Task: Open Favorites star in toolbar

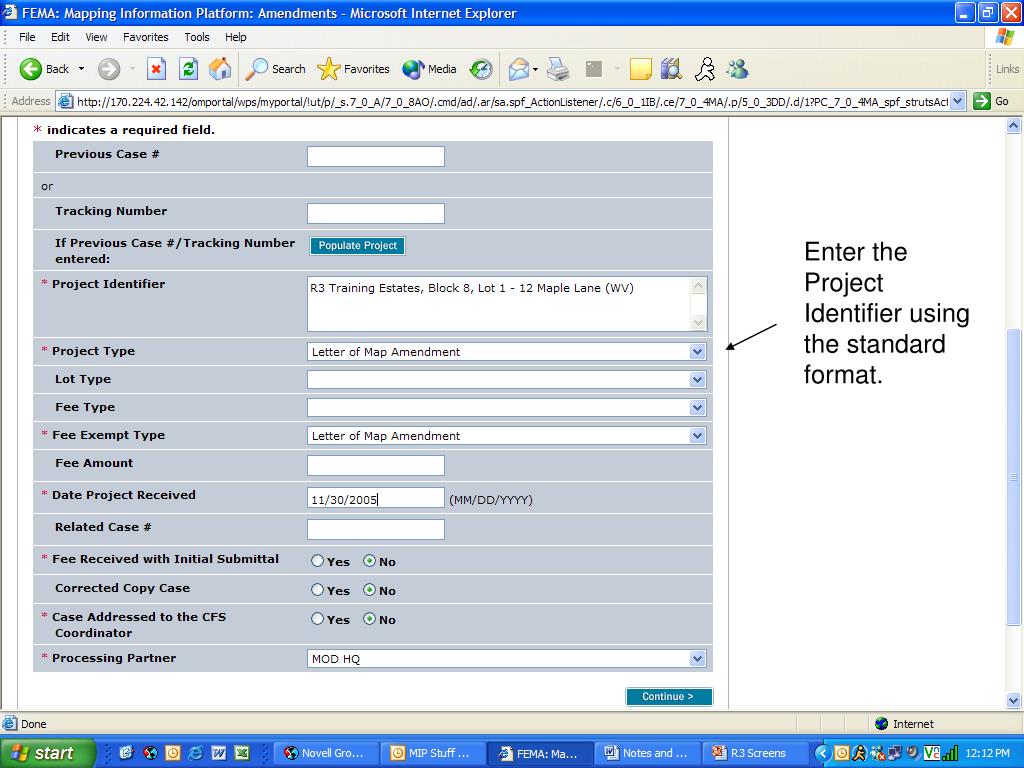Action: click(353, 69)
